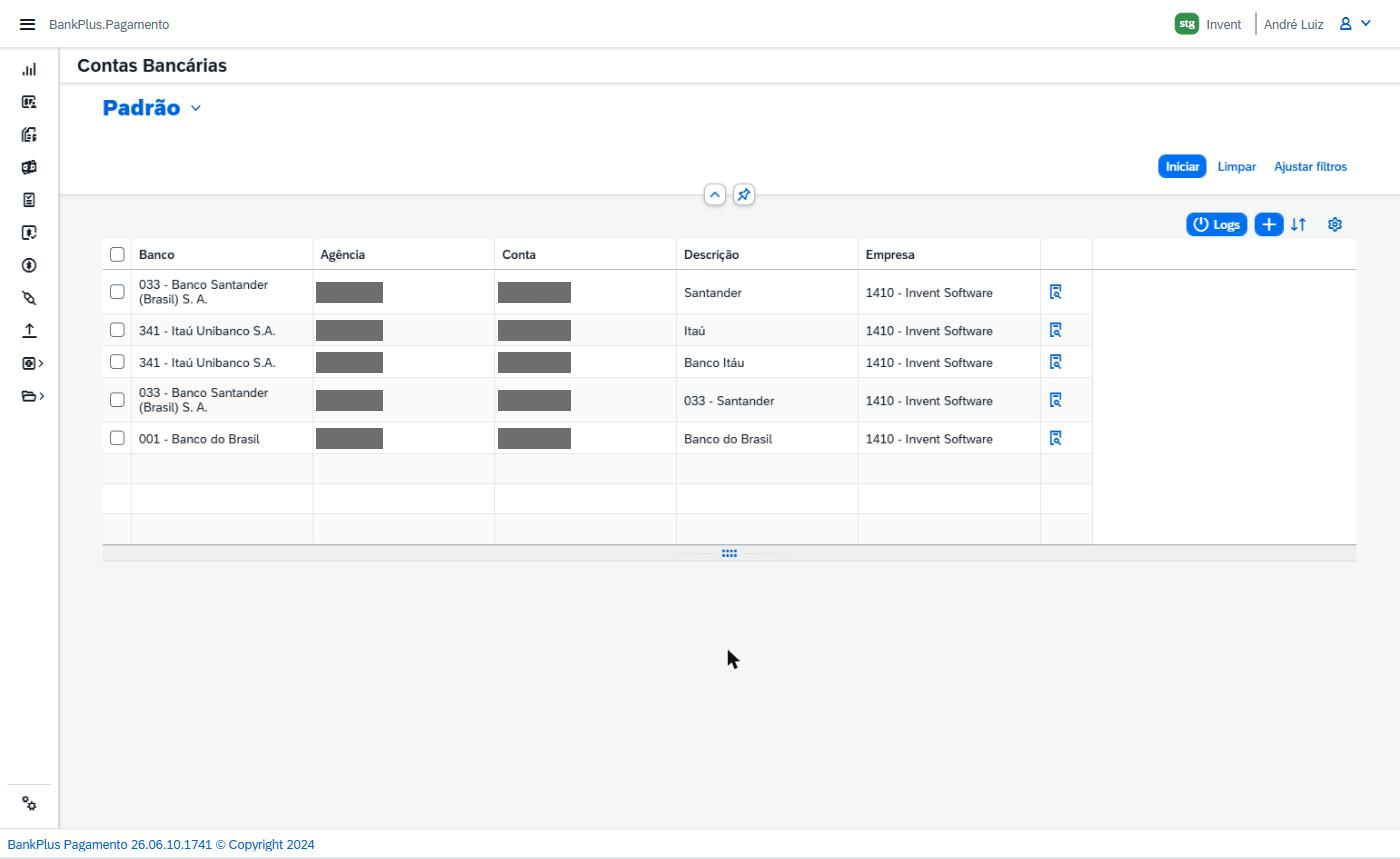Click the table resize grip handle

tap(729, 553)
